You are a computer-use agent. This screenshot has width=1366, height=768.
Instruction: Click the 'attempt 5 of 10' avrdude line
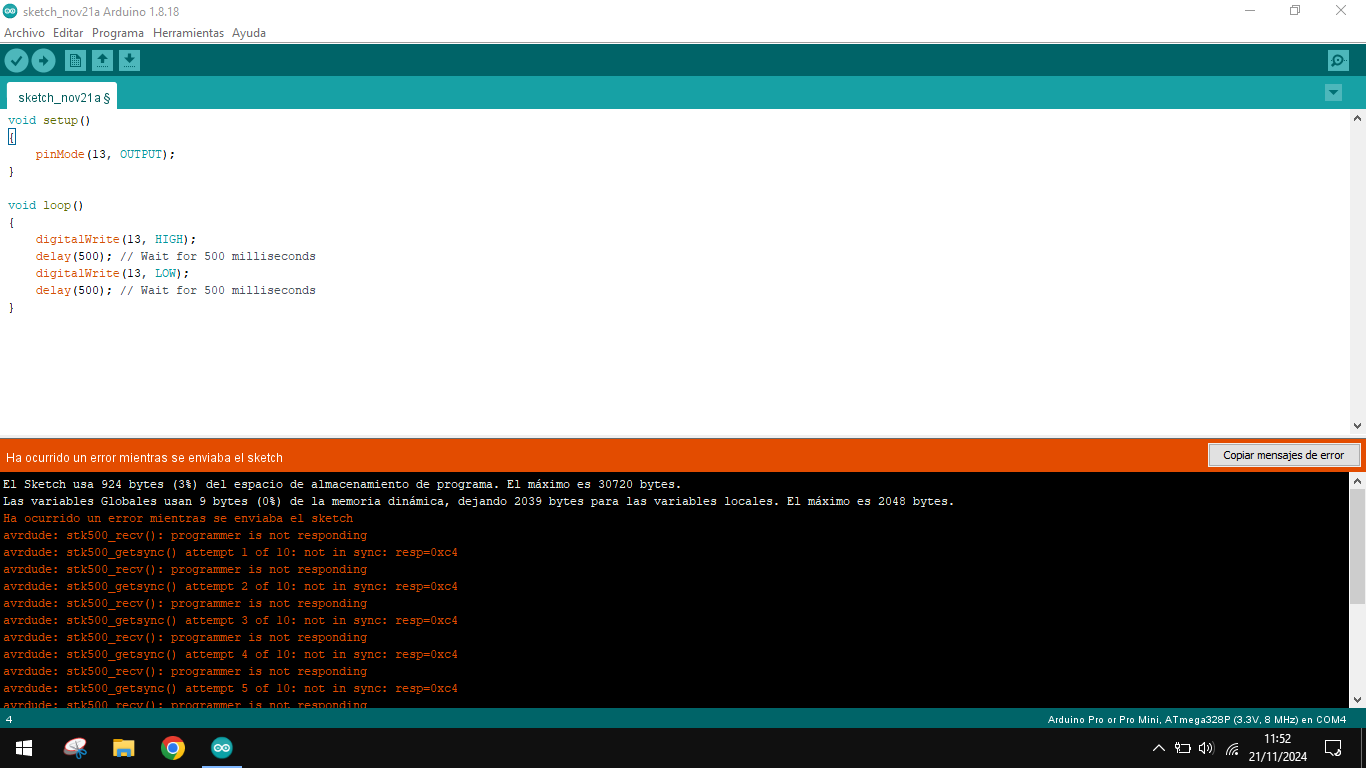(x=230, y=688)
